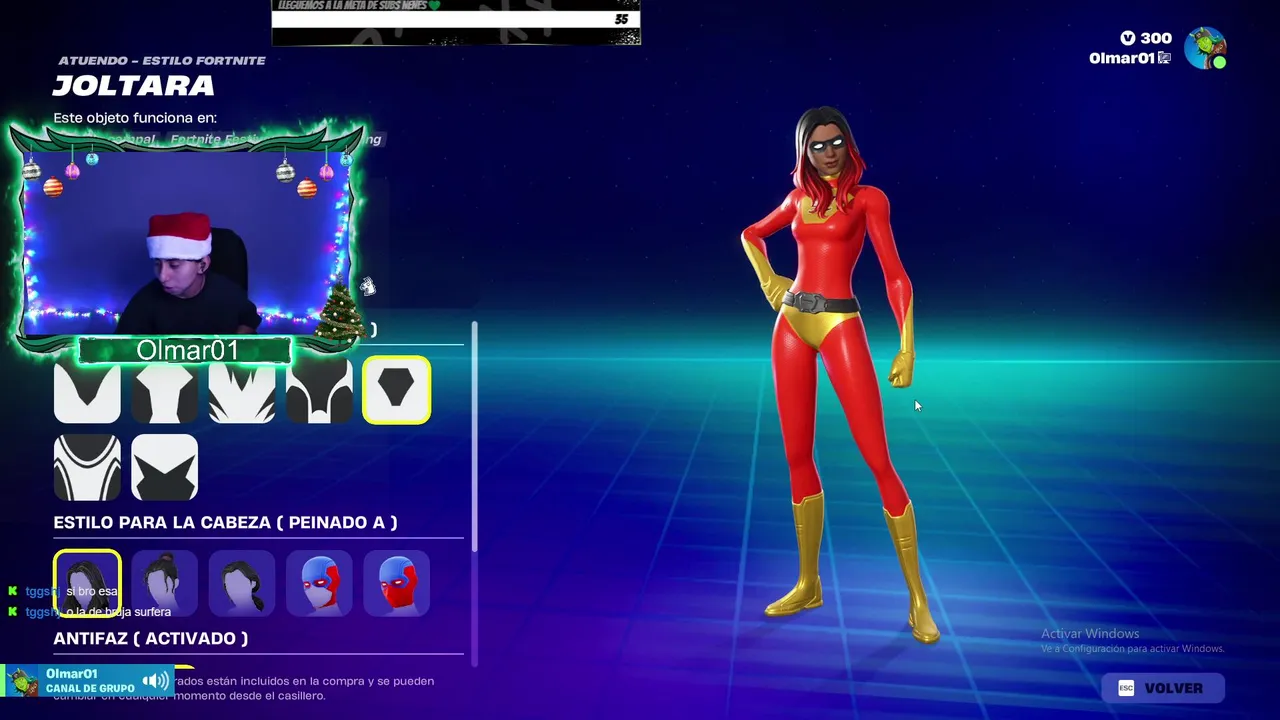This screenshot has height=720, width=1280.
Task: Click the Olmar01 CANAL DE GRUPO indicator
Action: point(88,681)
